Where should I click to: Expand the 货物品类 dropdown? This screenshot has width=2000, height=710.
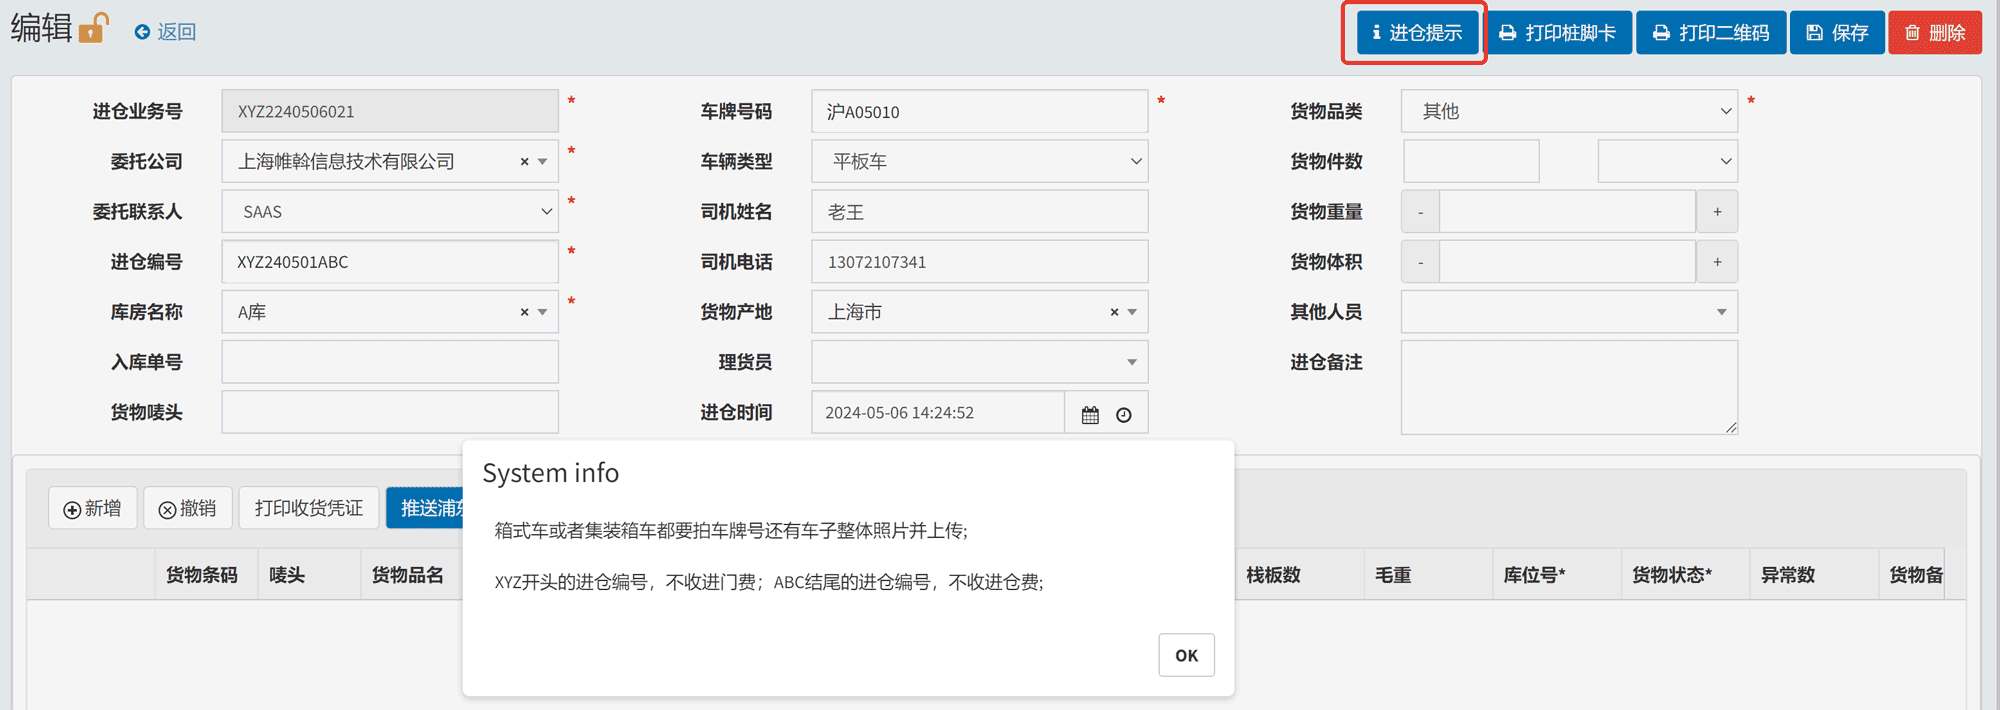click(x=1568, y=112)
